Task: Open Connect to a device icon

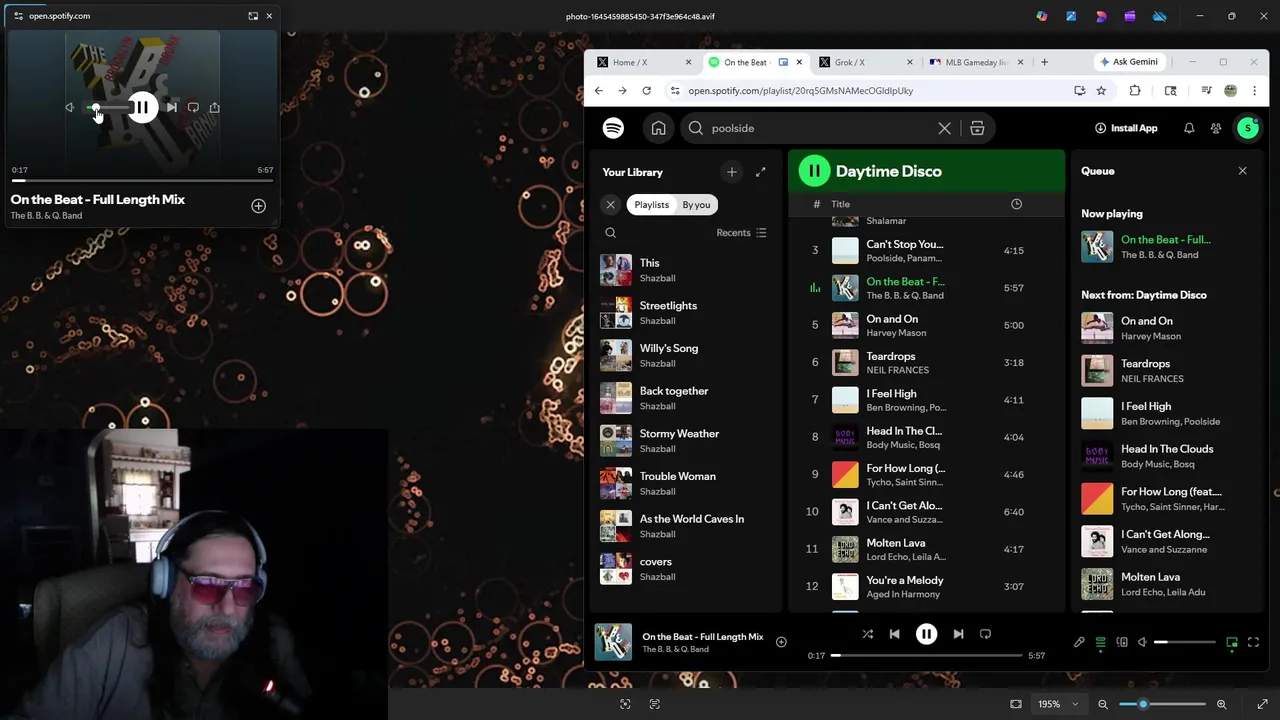Action: pos(1122,642)
